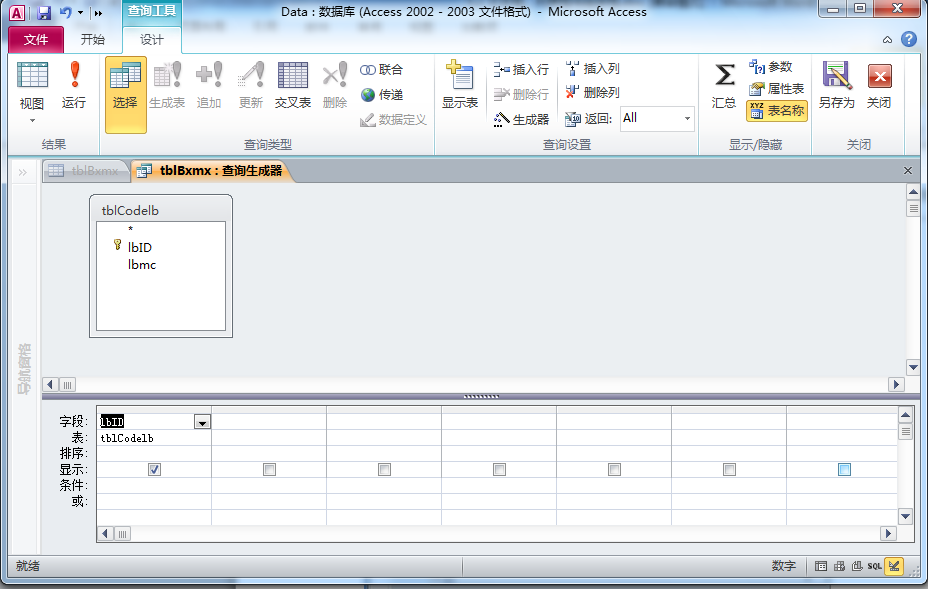Screen dimensions: 928x589
Task: Expand the View button dropdown arrow
Action: tap(32, 120)
